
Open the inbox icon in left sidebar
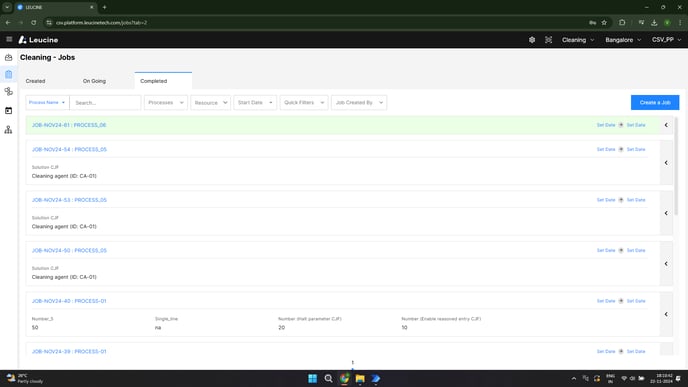point(8,57)
